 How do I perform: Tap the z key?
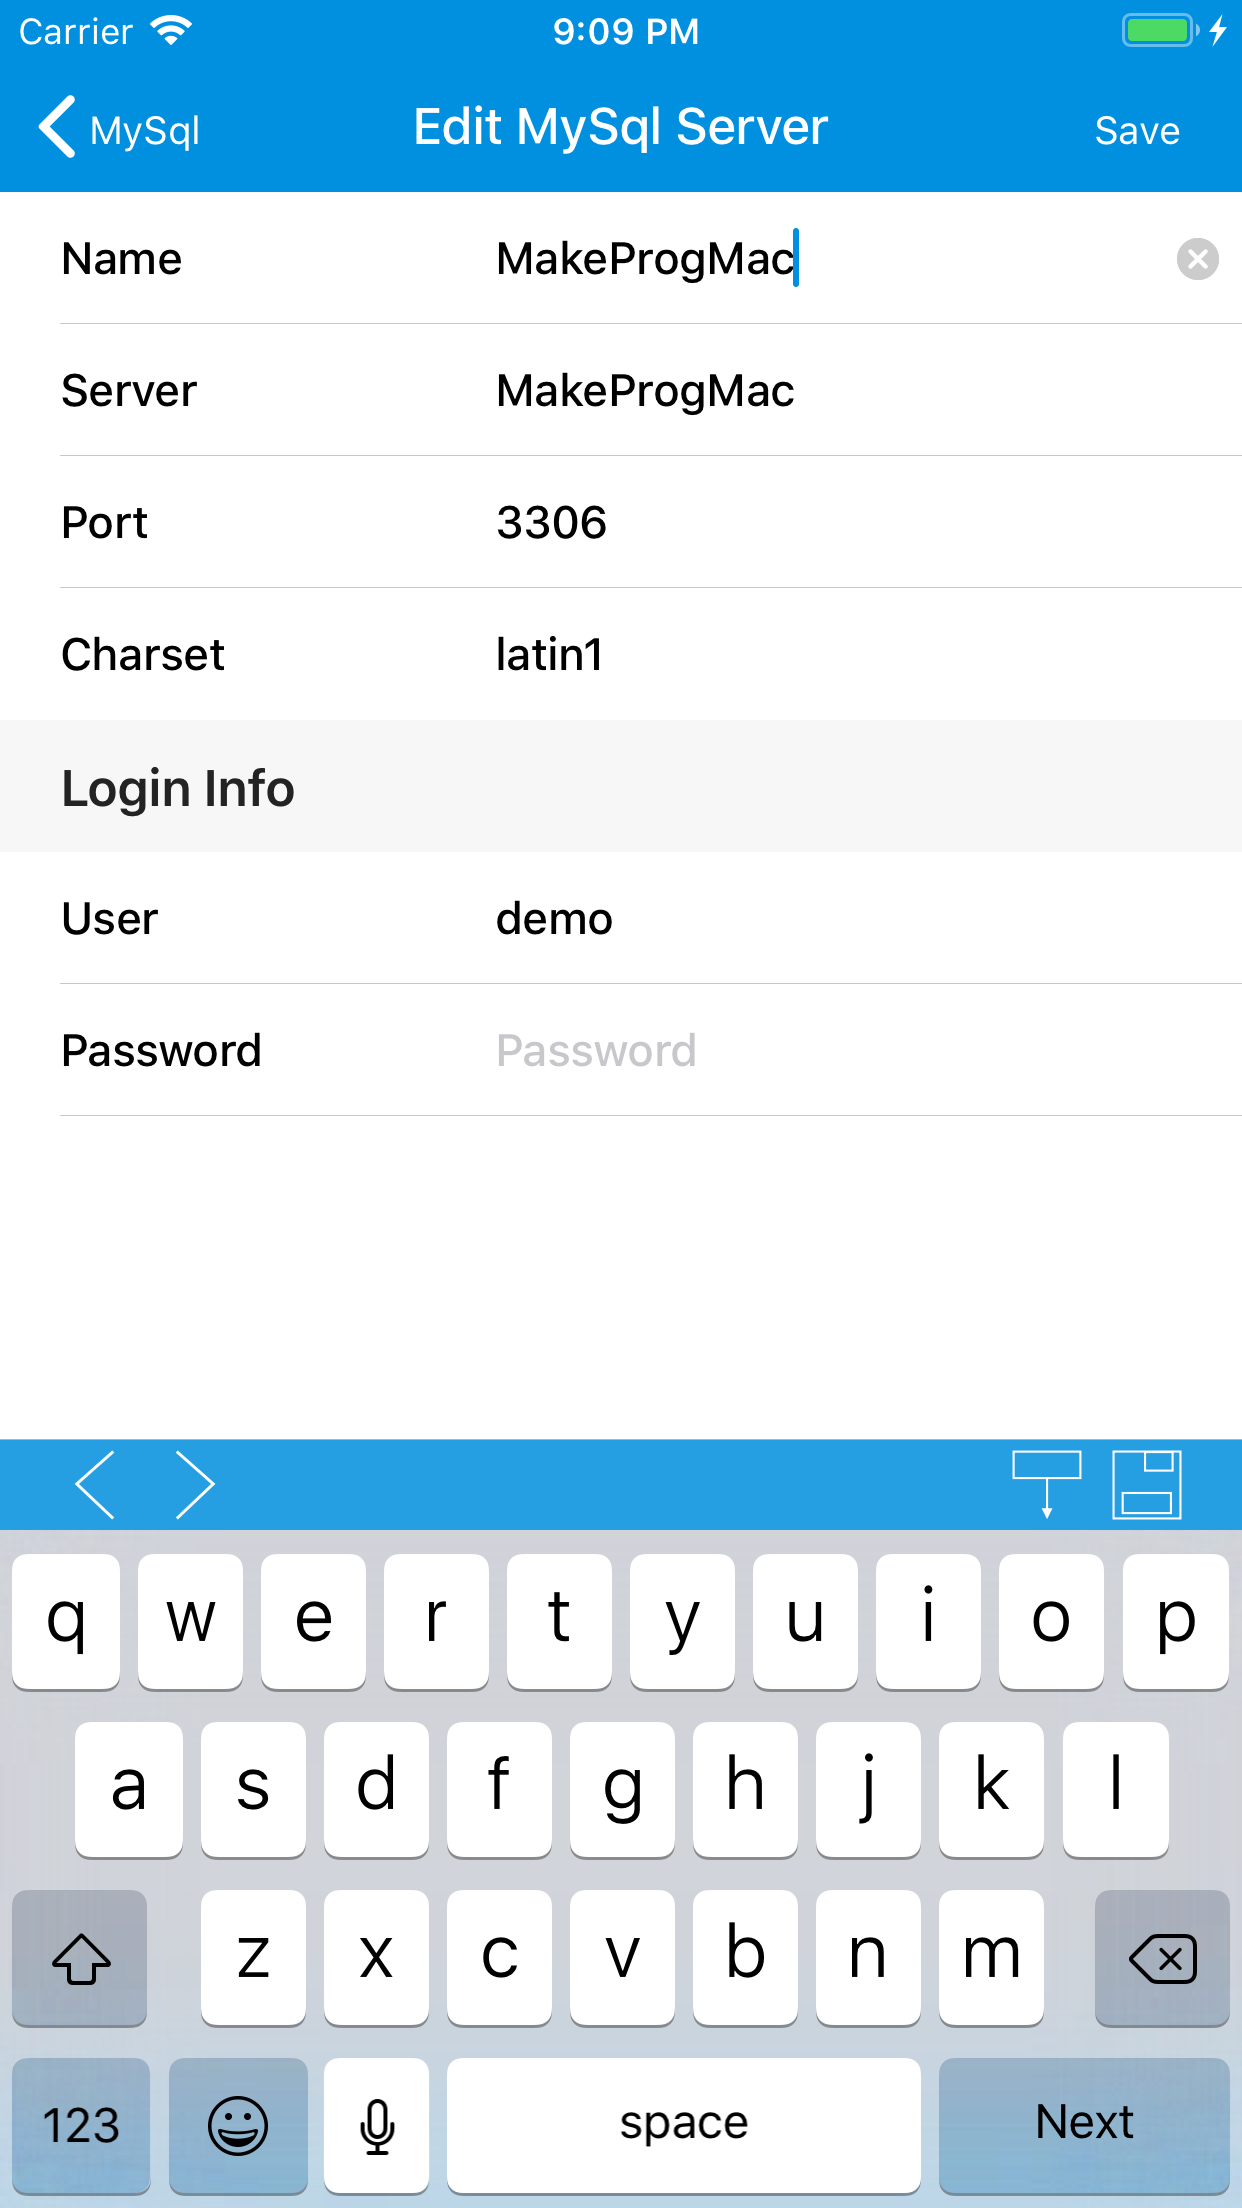click(x=253, y=1957)
